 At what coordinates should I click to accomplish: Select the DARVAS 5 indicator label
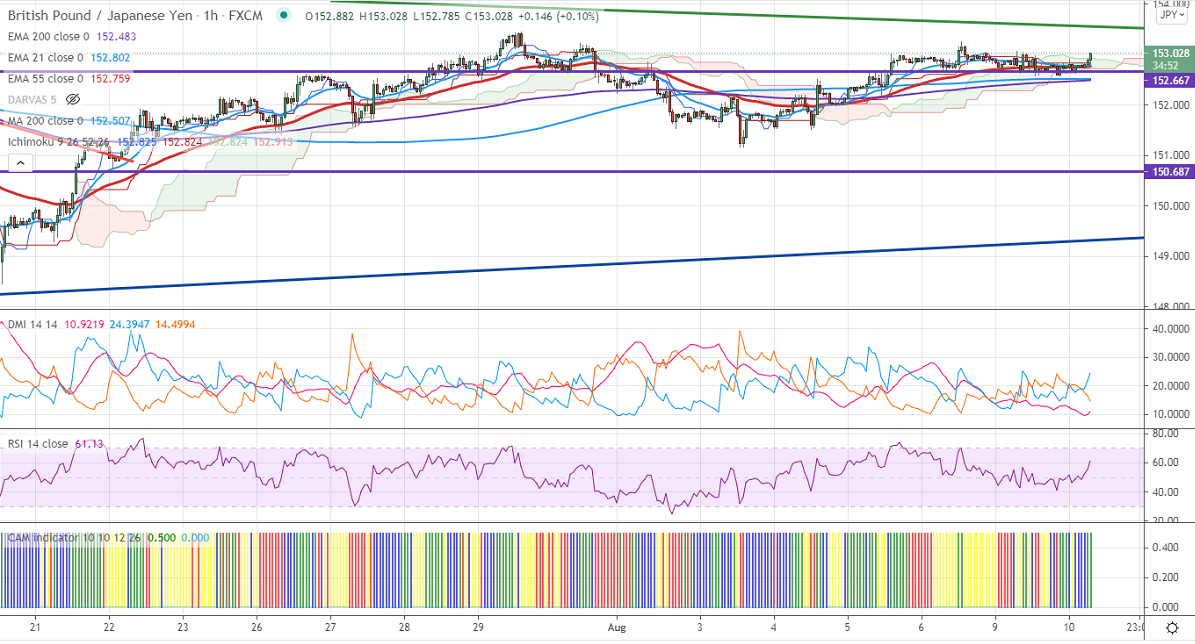coord(30,100)
